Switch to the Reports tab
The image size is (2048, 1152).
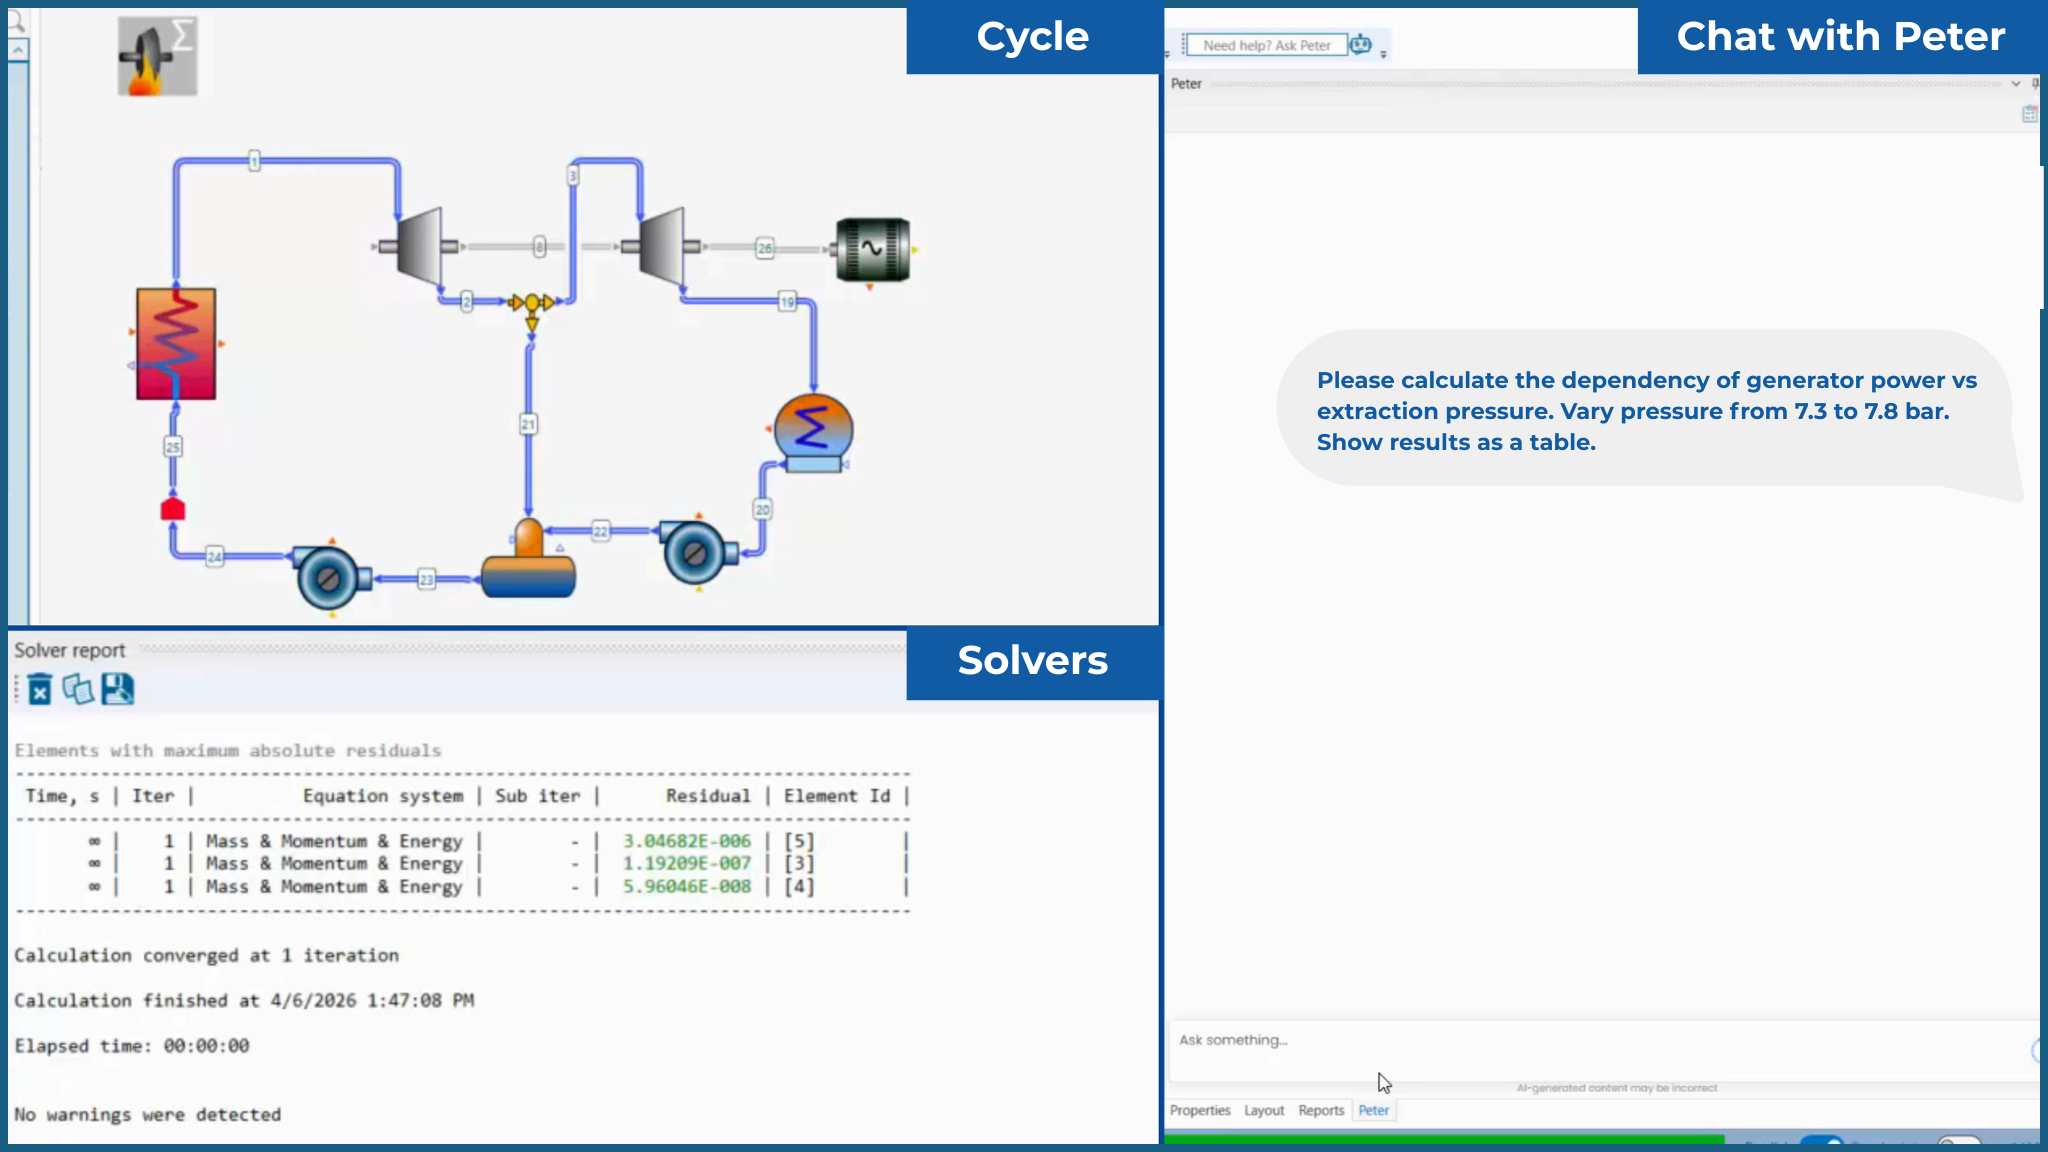tap(1321, 1110)
